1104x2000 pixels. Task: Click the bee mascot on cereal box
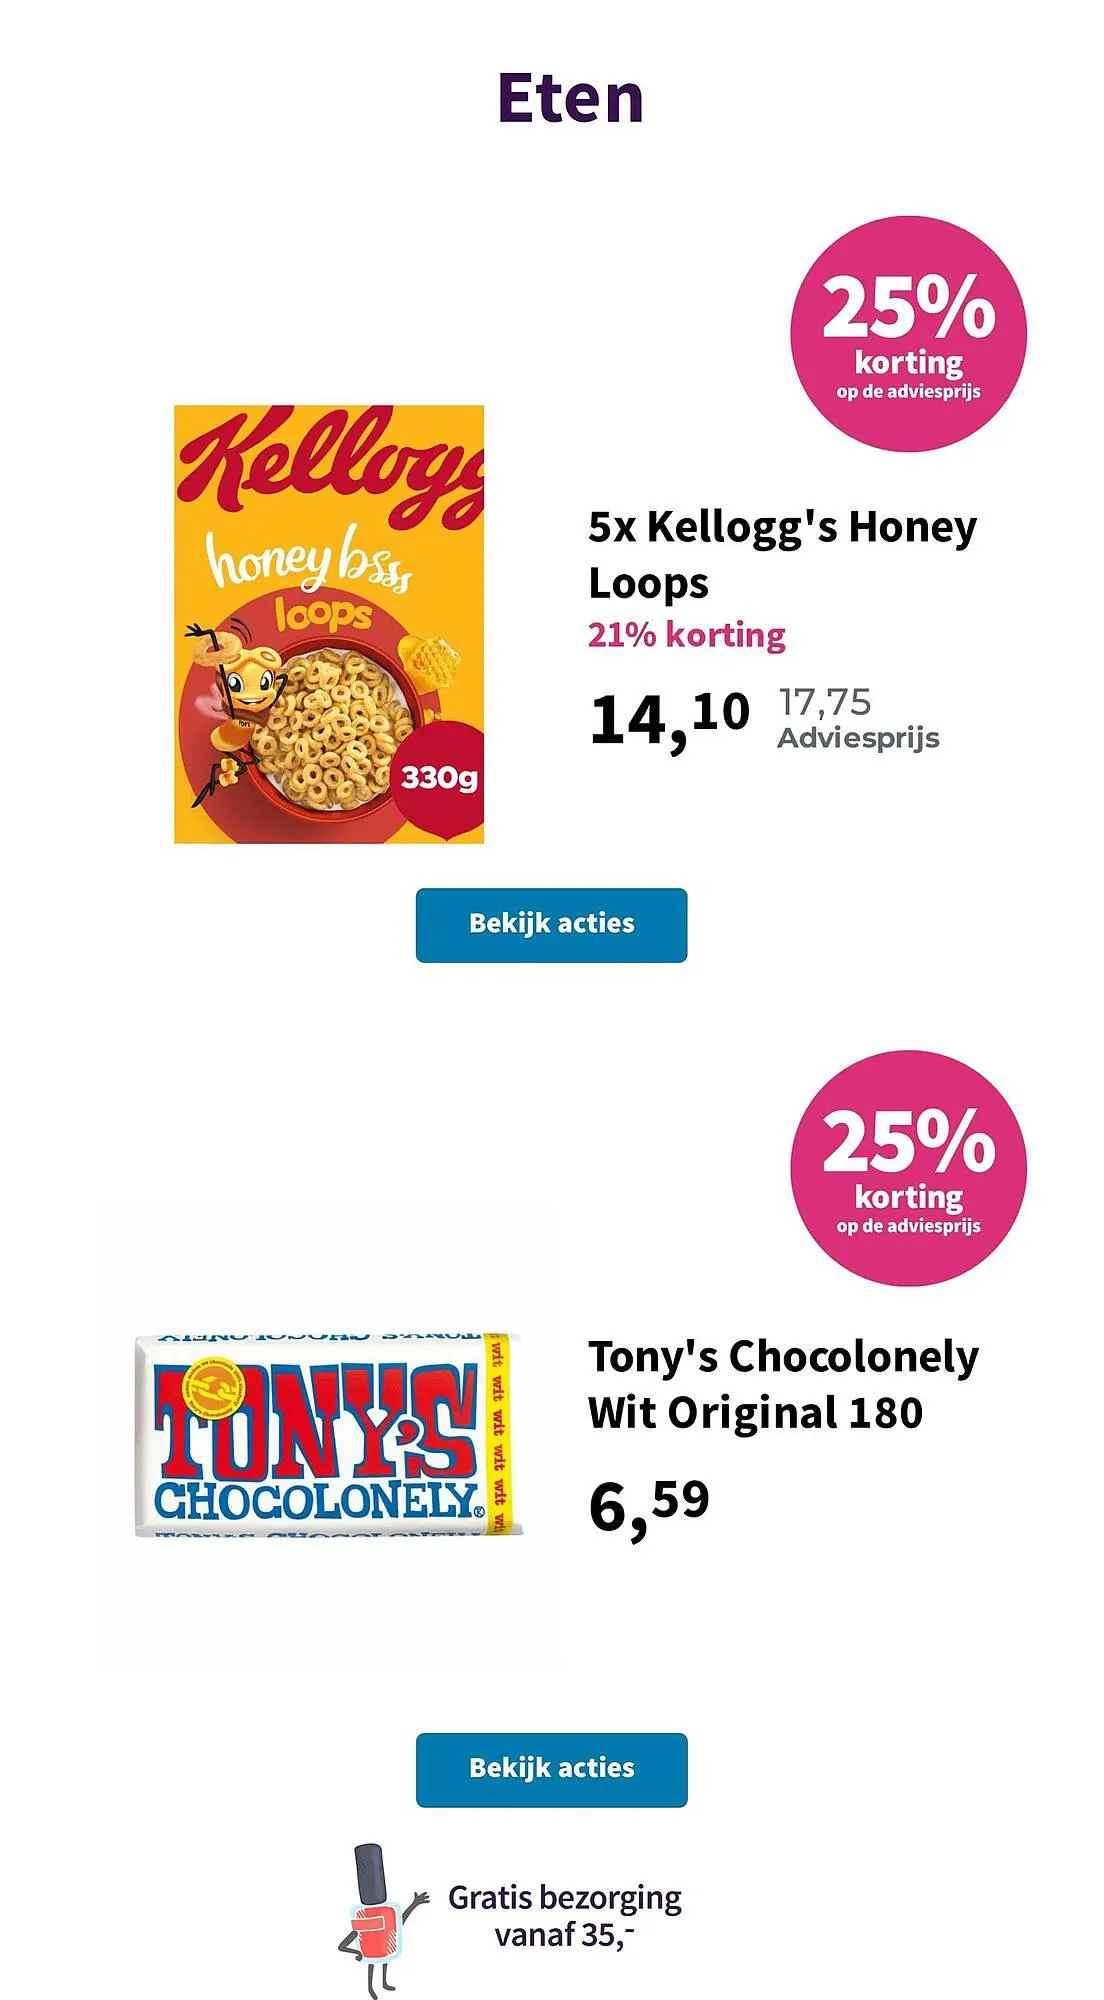pos(238,705)
